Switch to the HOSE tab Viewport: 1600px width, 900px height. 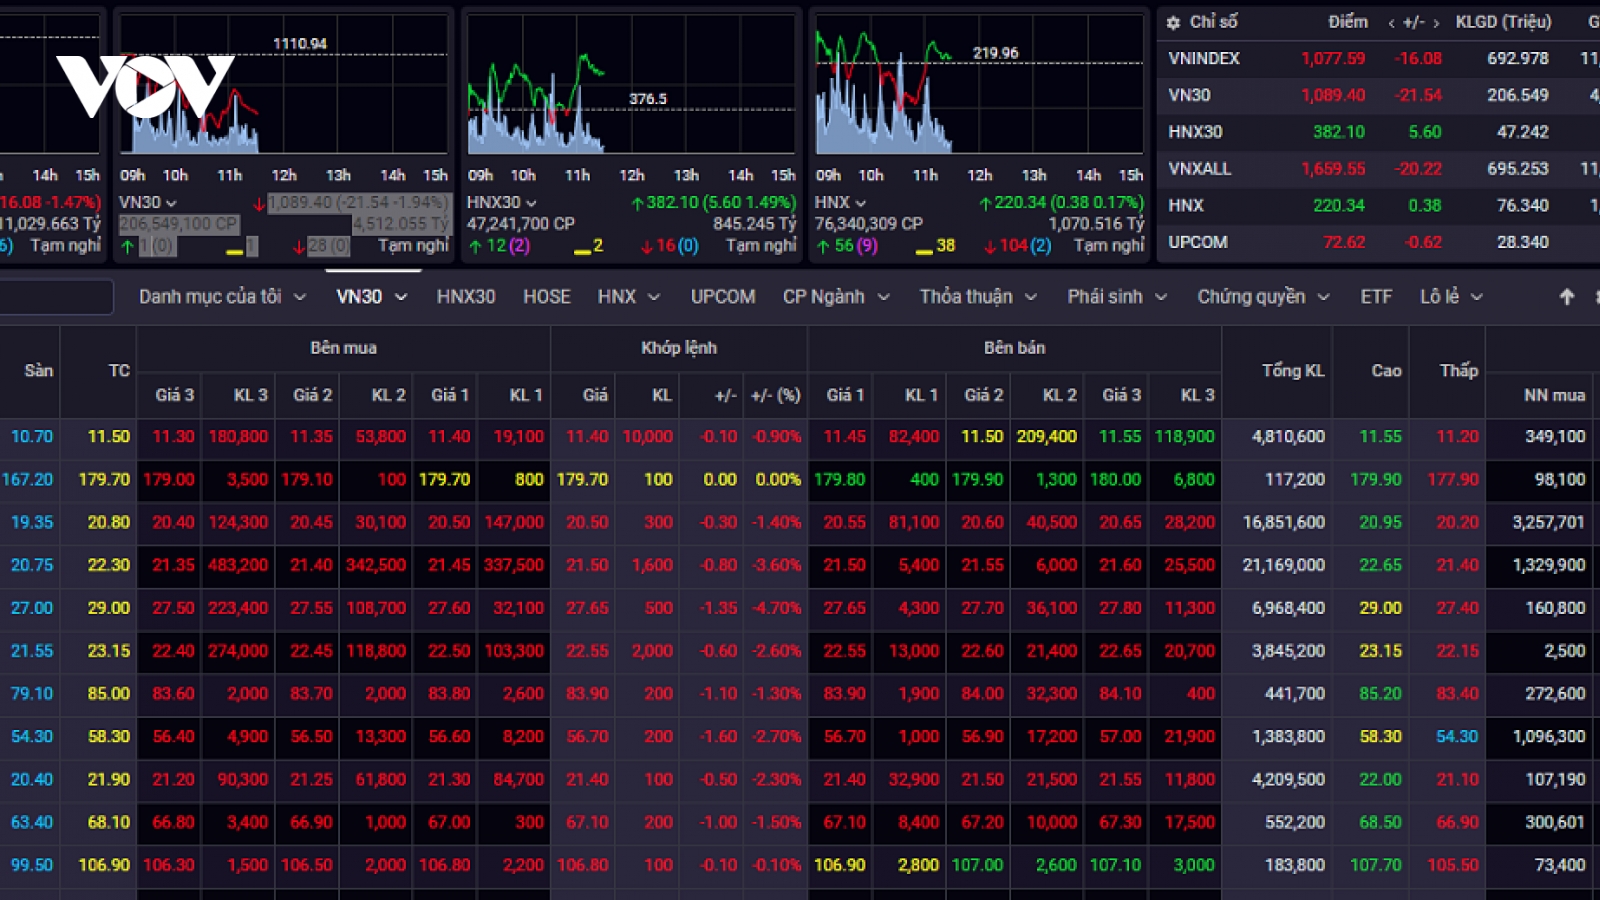pos(547,296)
